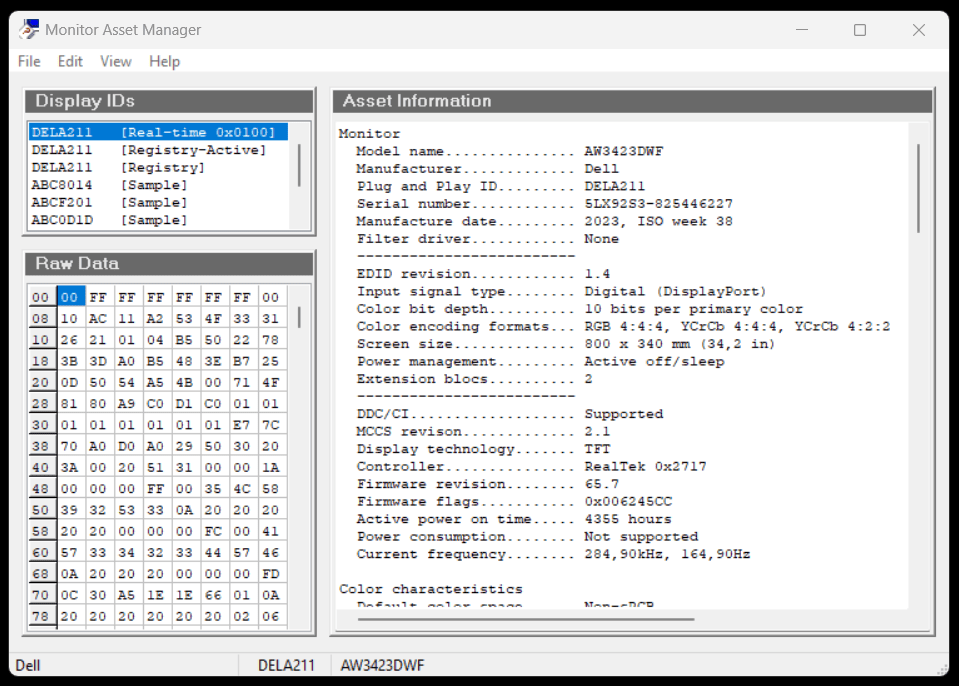
Task: Select byte FD in row 68
Action: (x=271, y=574)
